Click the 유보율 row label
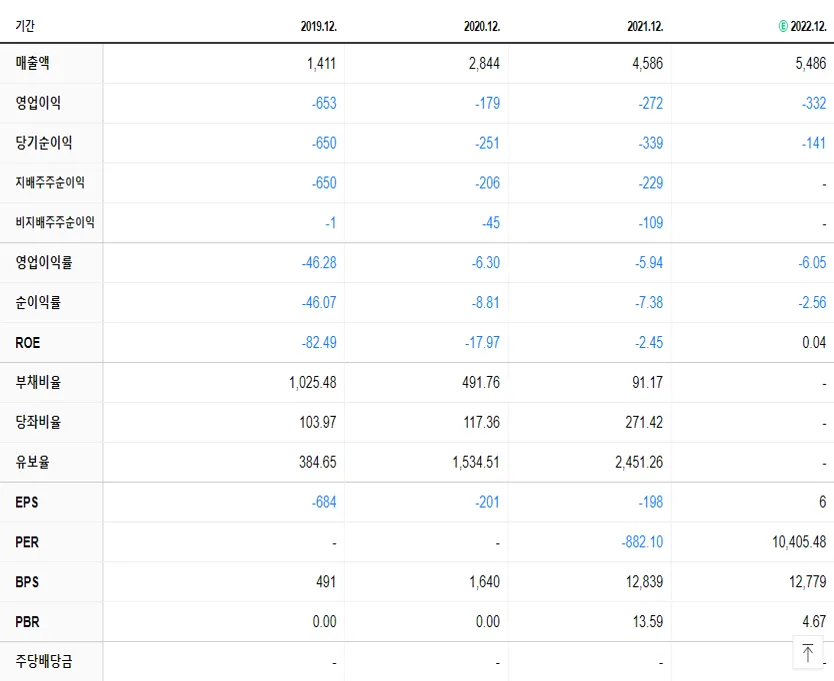 click(32, 462)
